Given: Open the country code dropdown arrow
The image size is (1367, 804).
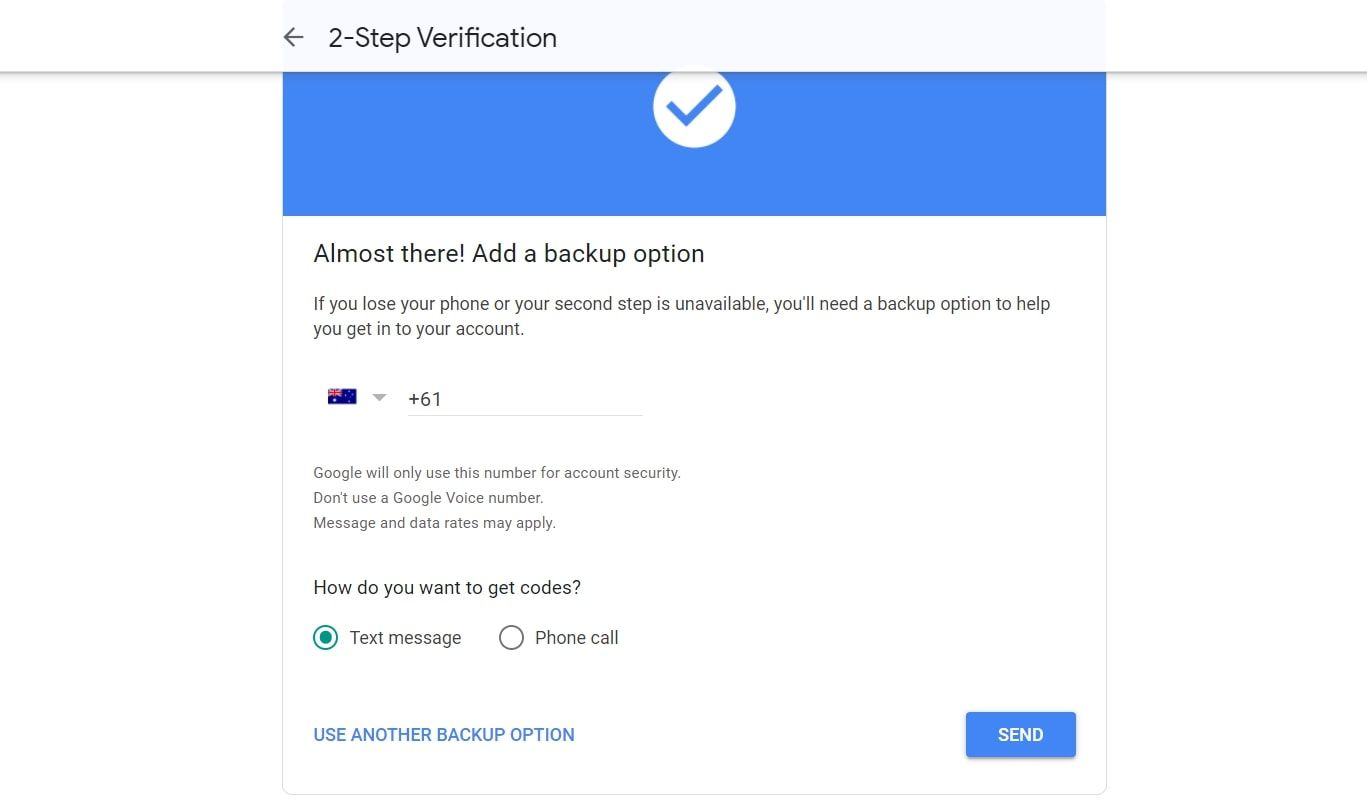Looking at the screenshot, I should click(379, 398).
